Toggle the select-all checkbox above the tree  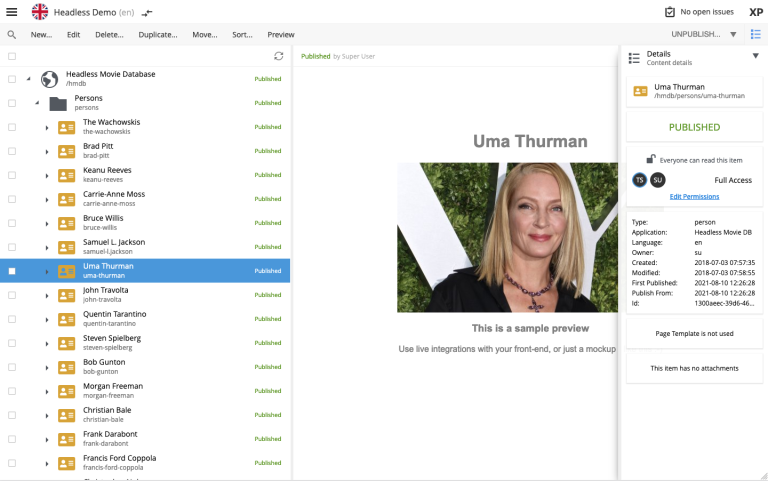[x=12, y=56]
